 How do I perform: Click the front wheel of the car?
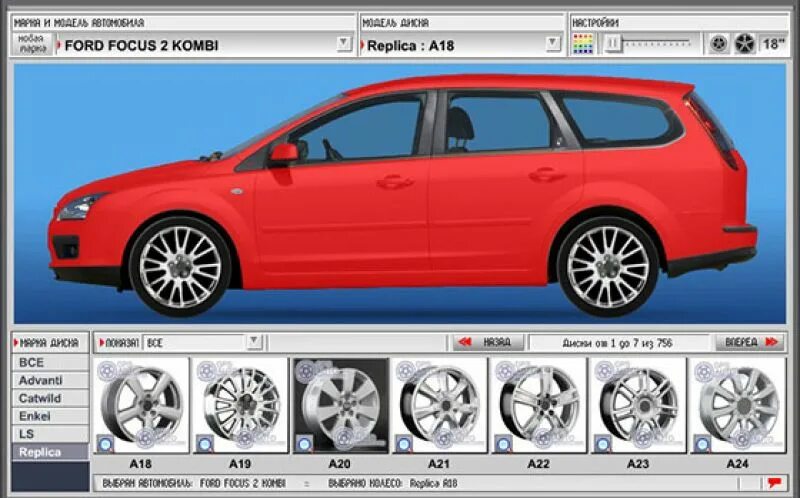(x=180, y=267)
